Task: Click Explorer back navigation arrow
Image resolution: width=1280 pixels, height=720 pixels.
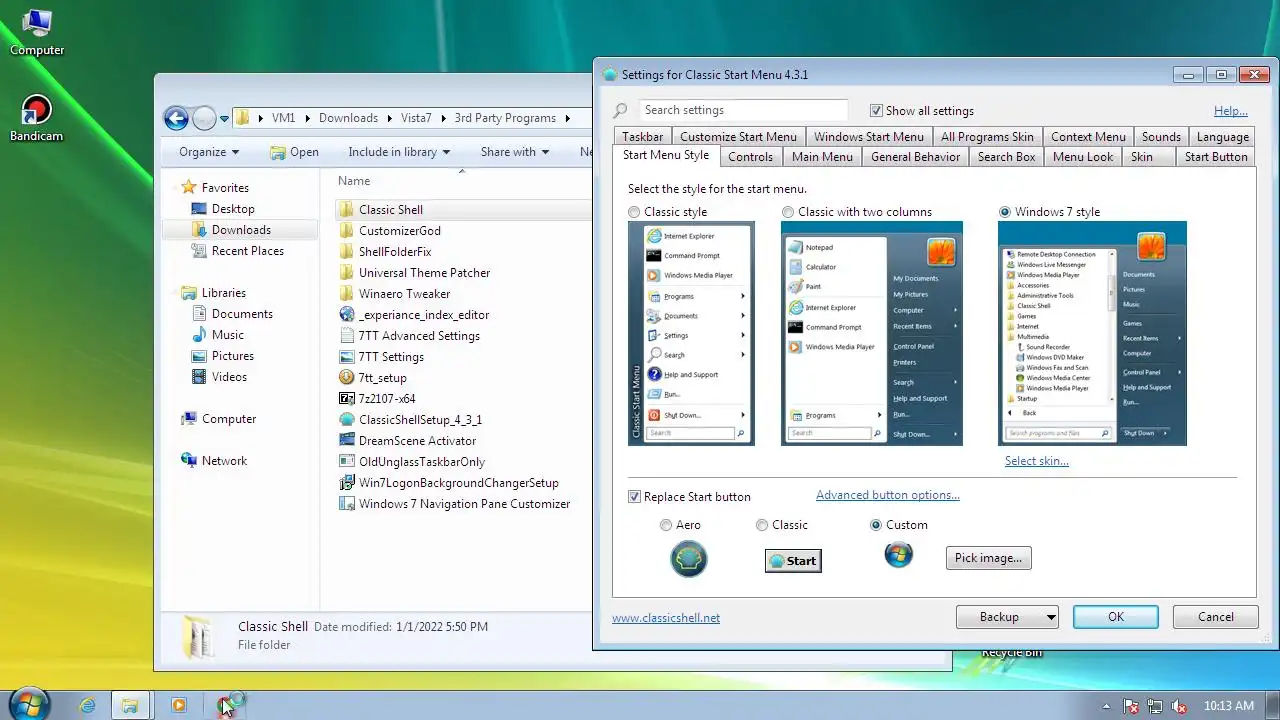Action: [x=176, y=118]
